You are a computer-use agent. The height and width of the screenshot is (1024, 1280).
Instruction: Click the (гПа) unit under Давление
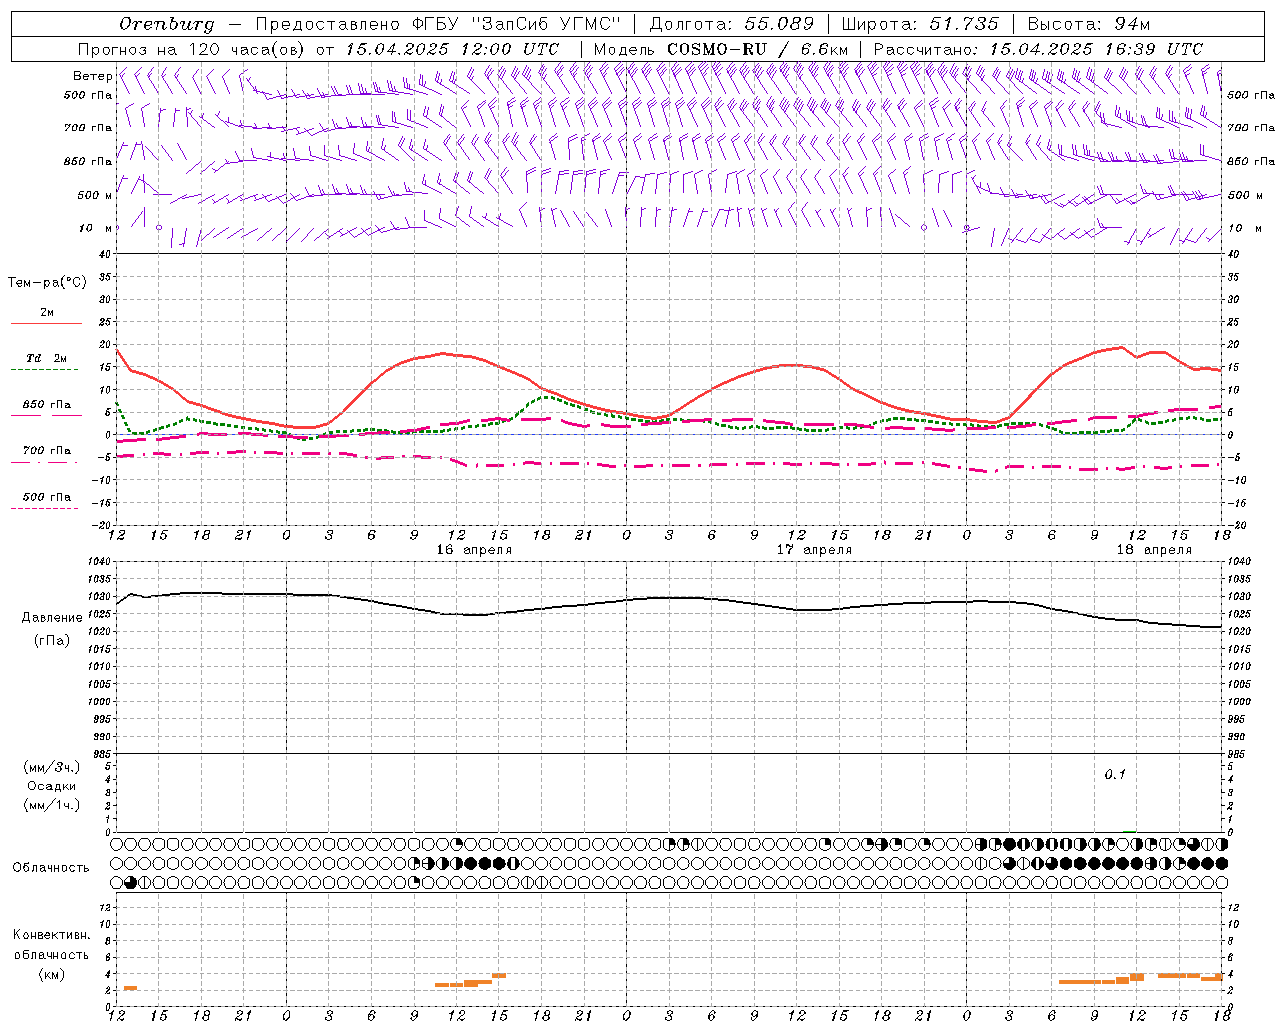point(52,641)
